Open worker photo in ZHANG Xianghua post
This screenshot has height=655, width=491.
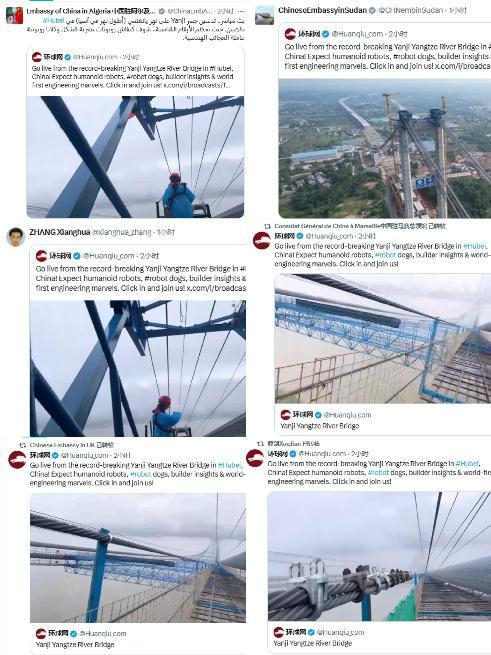(x=138, y=368)
